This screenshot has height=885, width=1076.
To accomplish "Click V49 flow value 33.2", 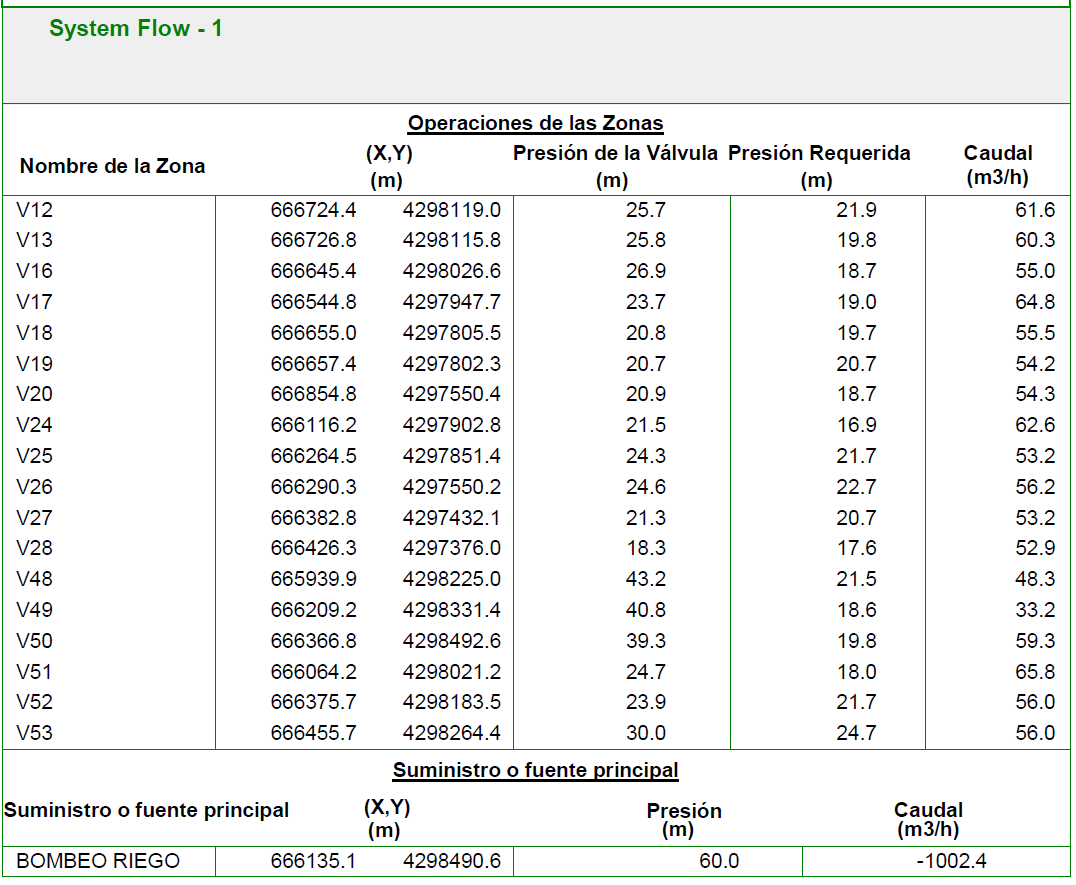I will click(1035, 610).
